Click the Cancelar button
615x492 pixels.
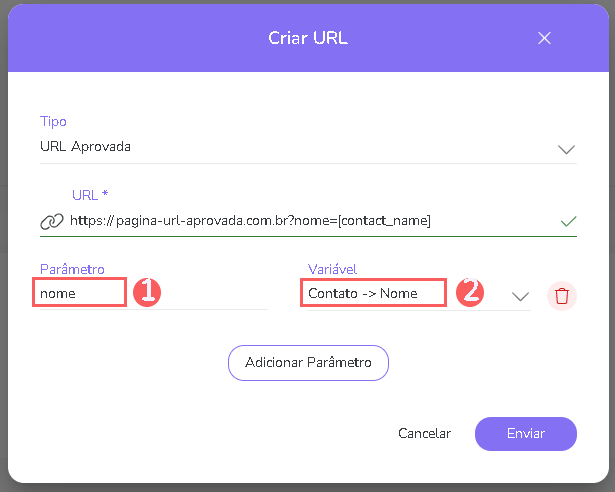point(424,434)
